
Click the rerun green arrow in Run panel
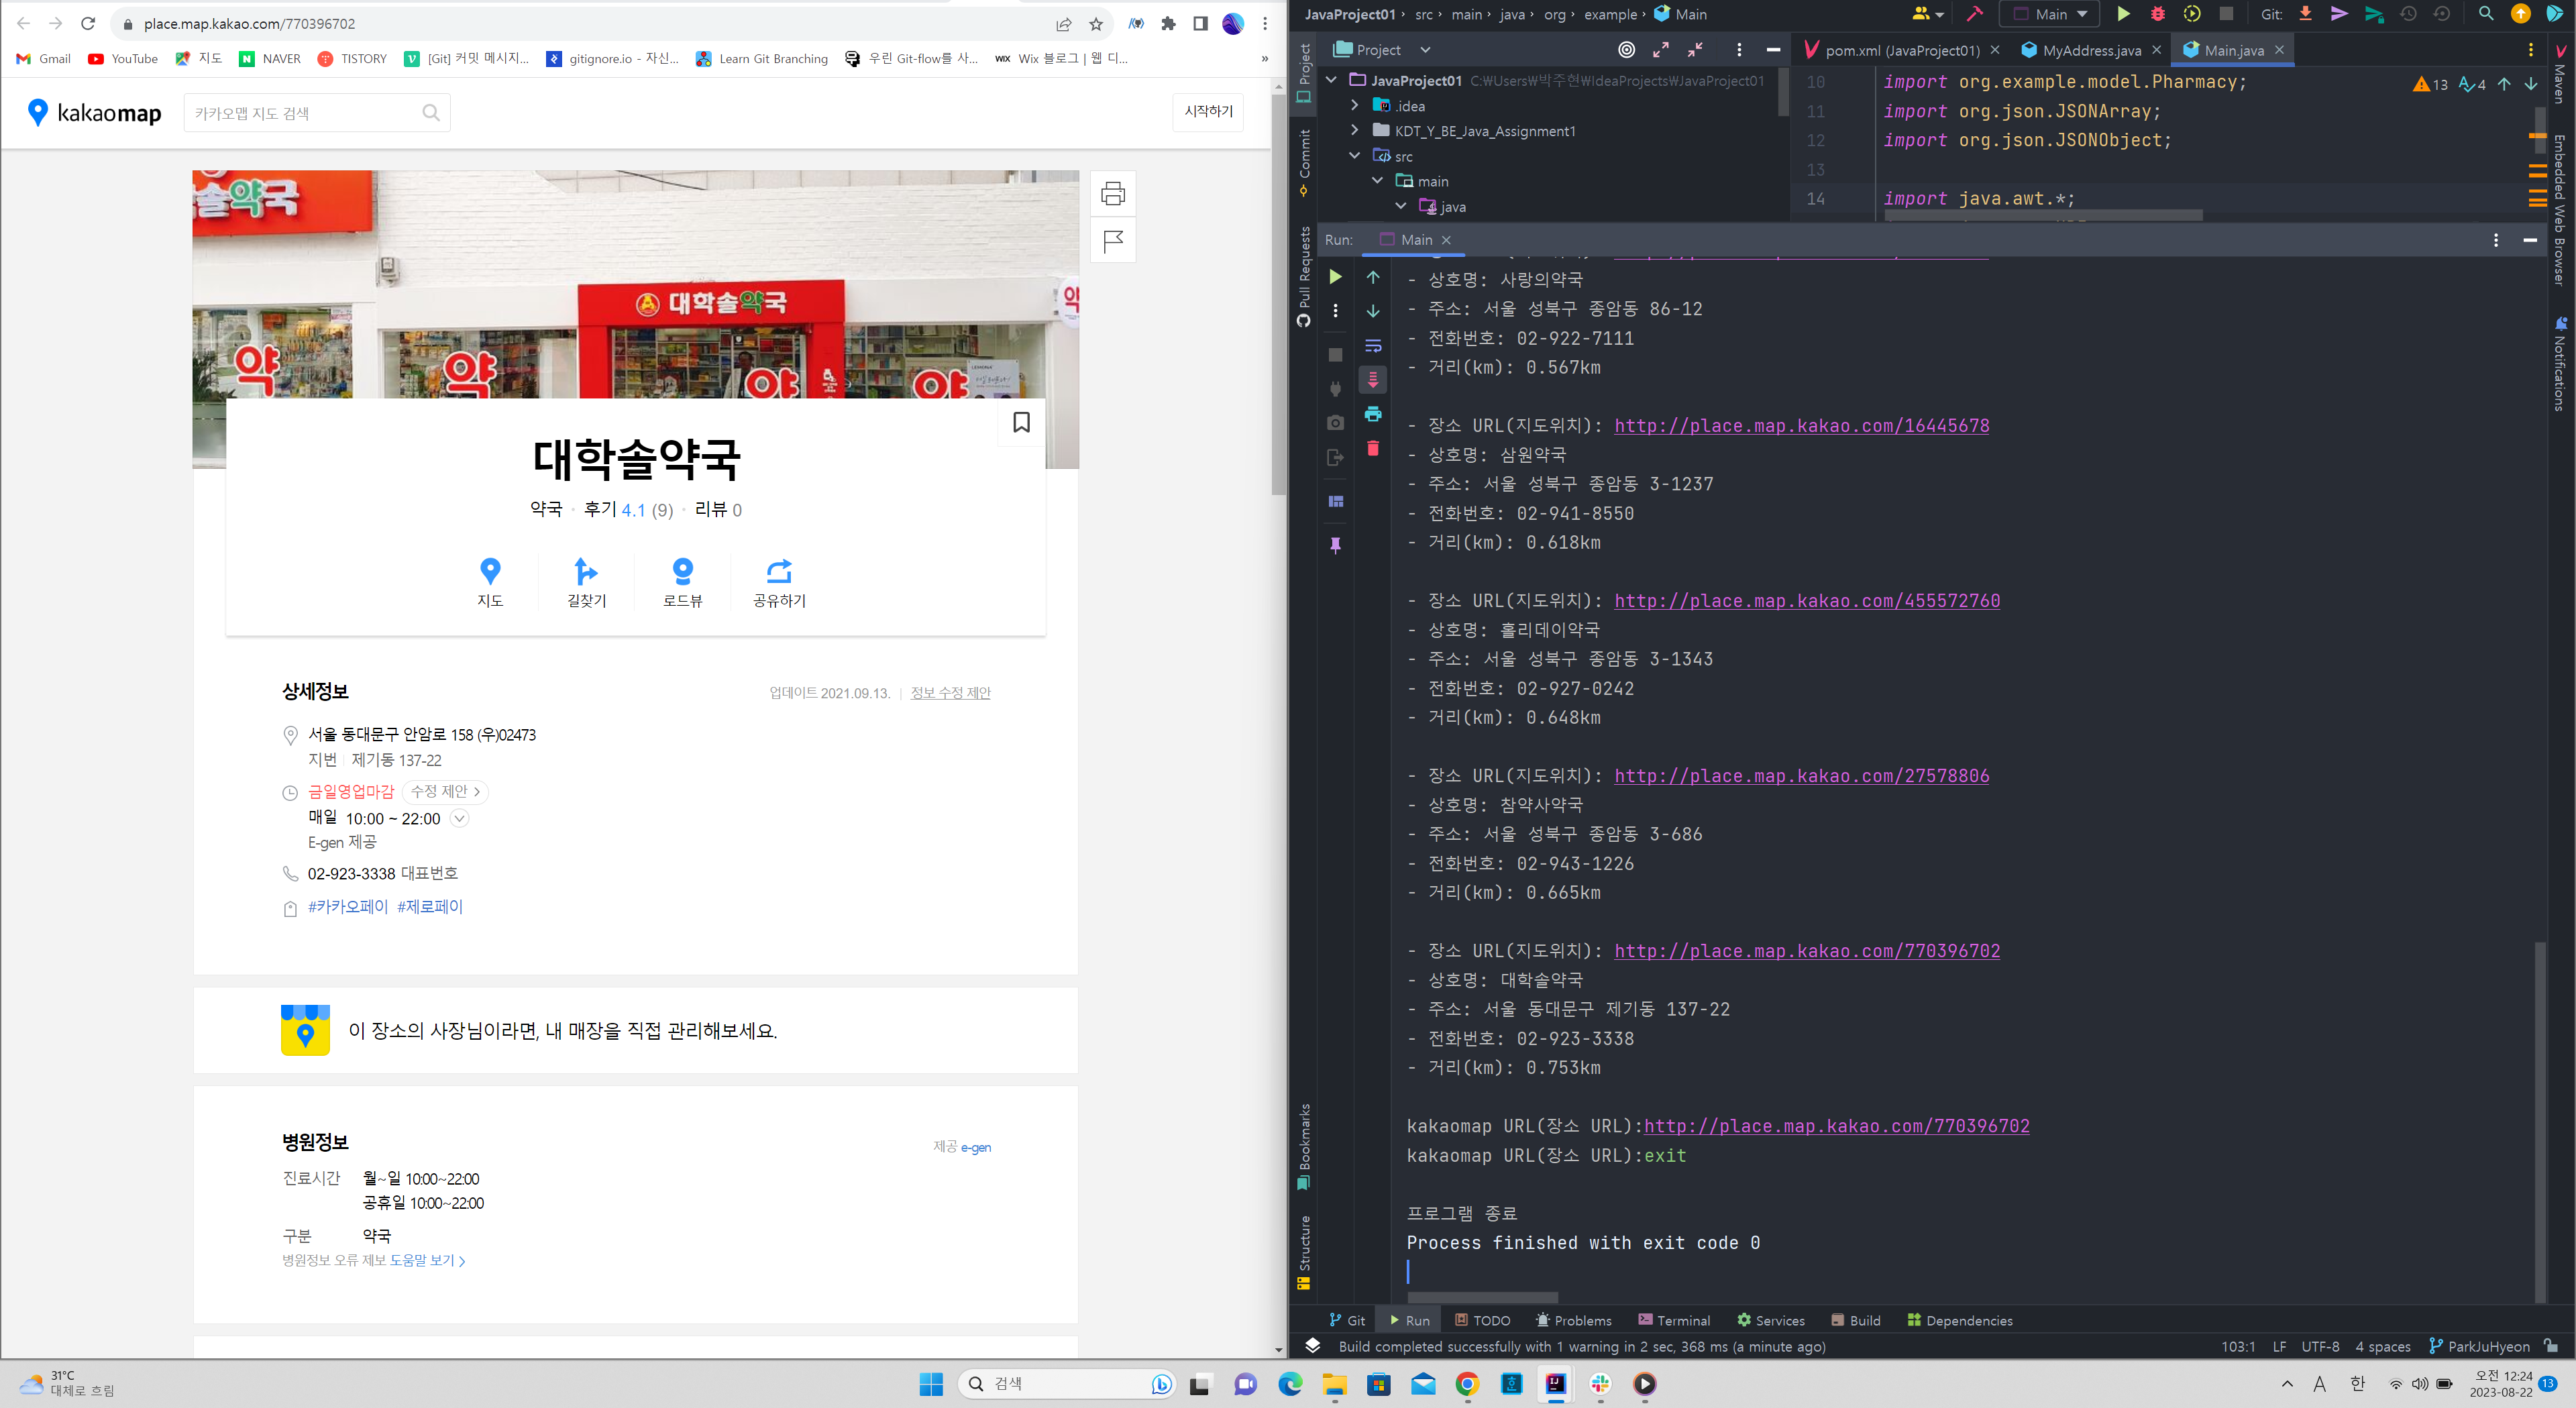coord(1335,277)
